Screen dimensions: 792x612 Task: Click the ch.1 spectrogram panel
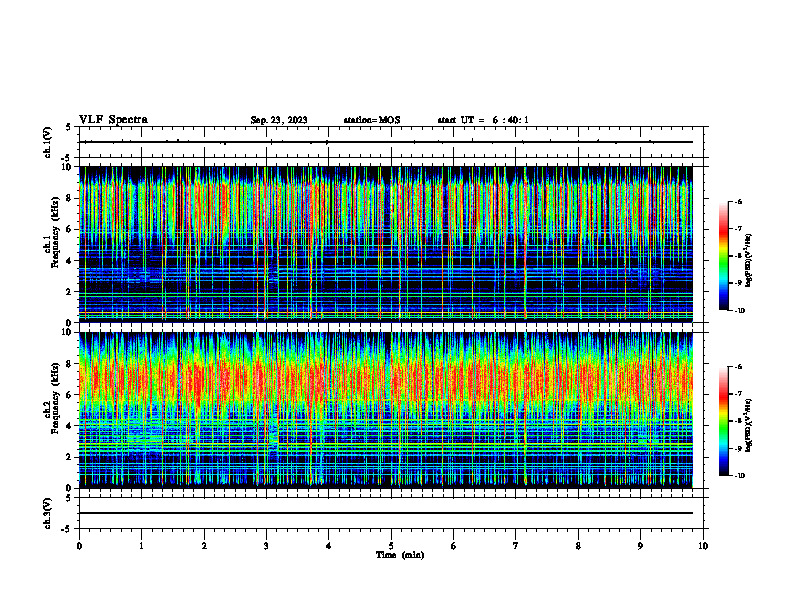coord(386,244)
